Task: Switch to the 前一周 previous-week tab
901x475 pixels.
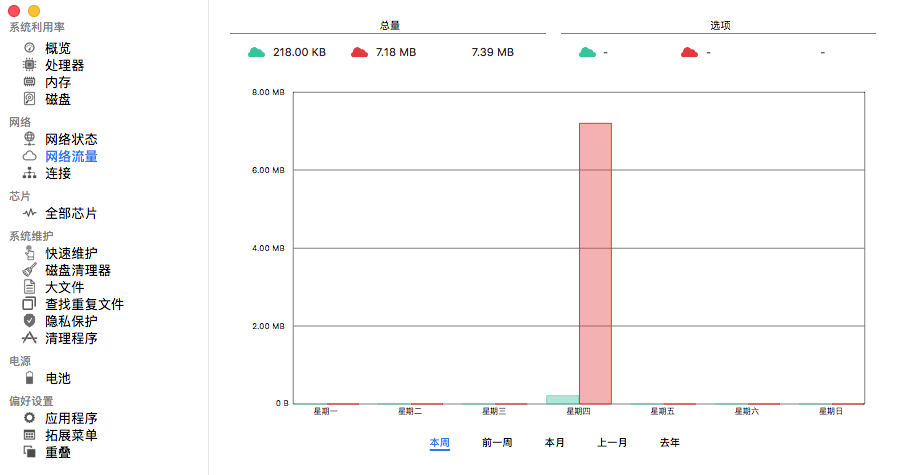Action: pos(497,443)
